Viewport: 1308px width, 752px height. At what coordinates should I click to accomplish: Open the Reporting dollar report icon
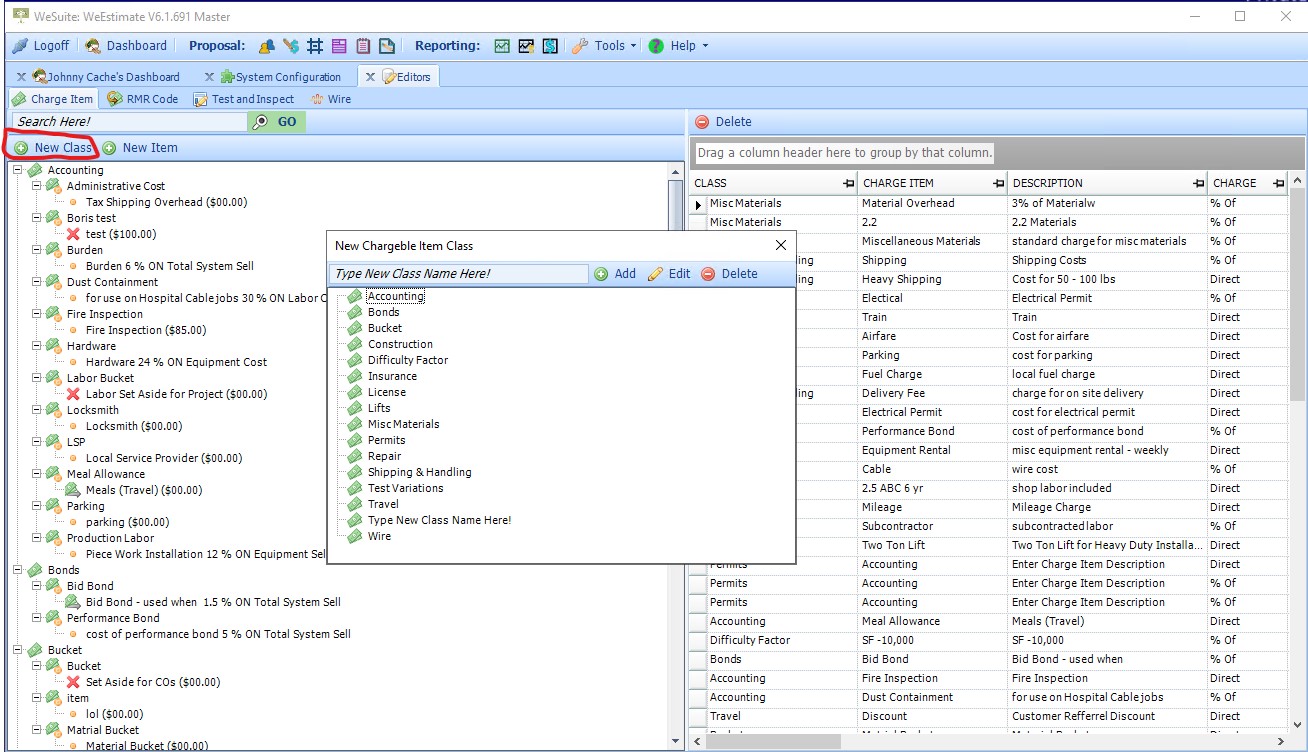pyautogui.click(x=548, y=46)
